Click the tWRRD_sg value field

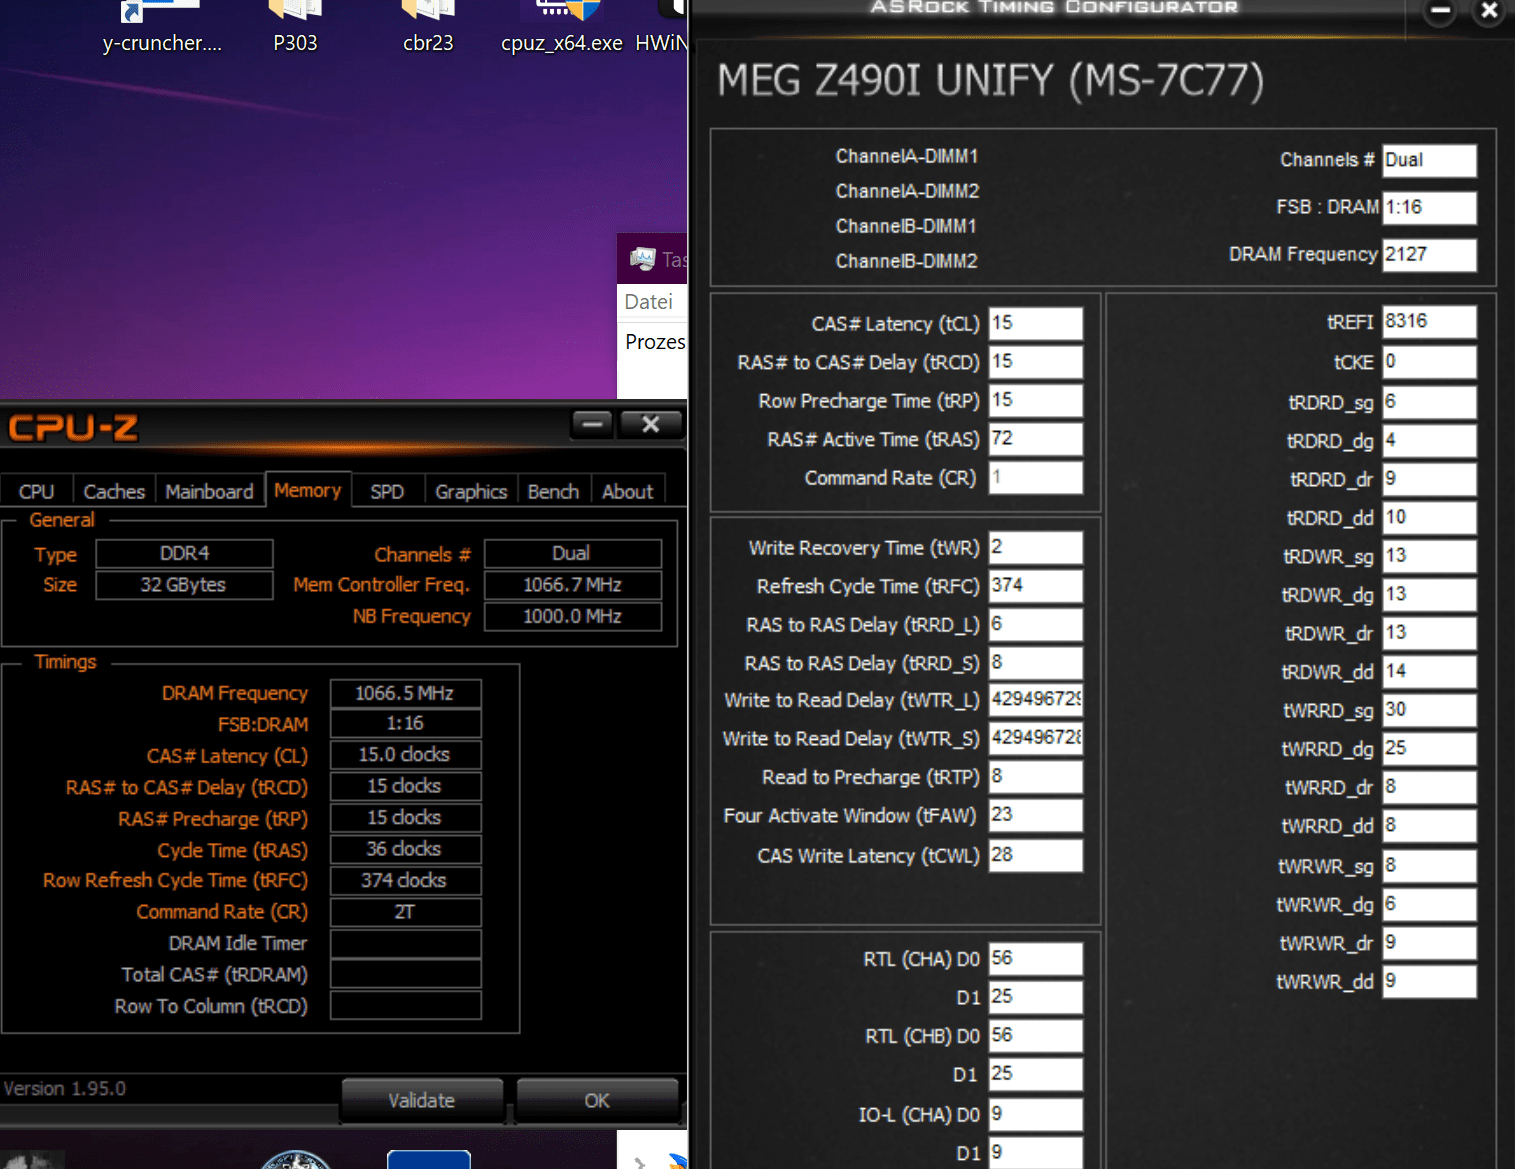(x=1430, y=710)
